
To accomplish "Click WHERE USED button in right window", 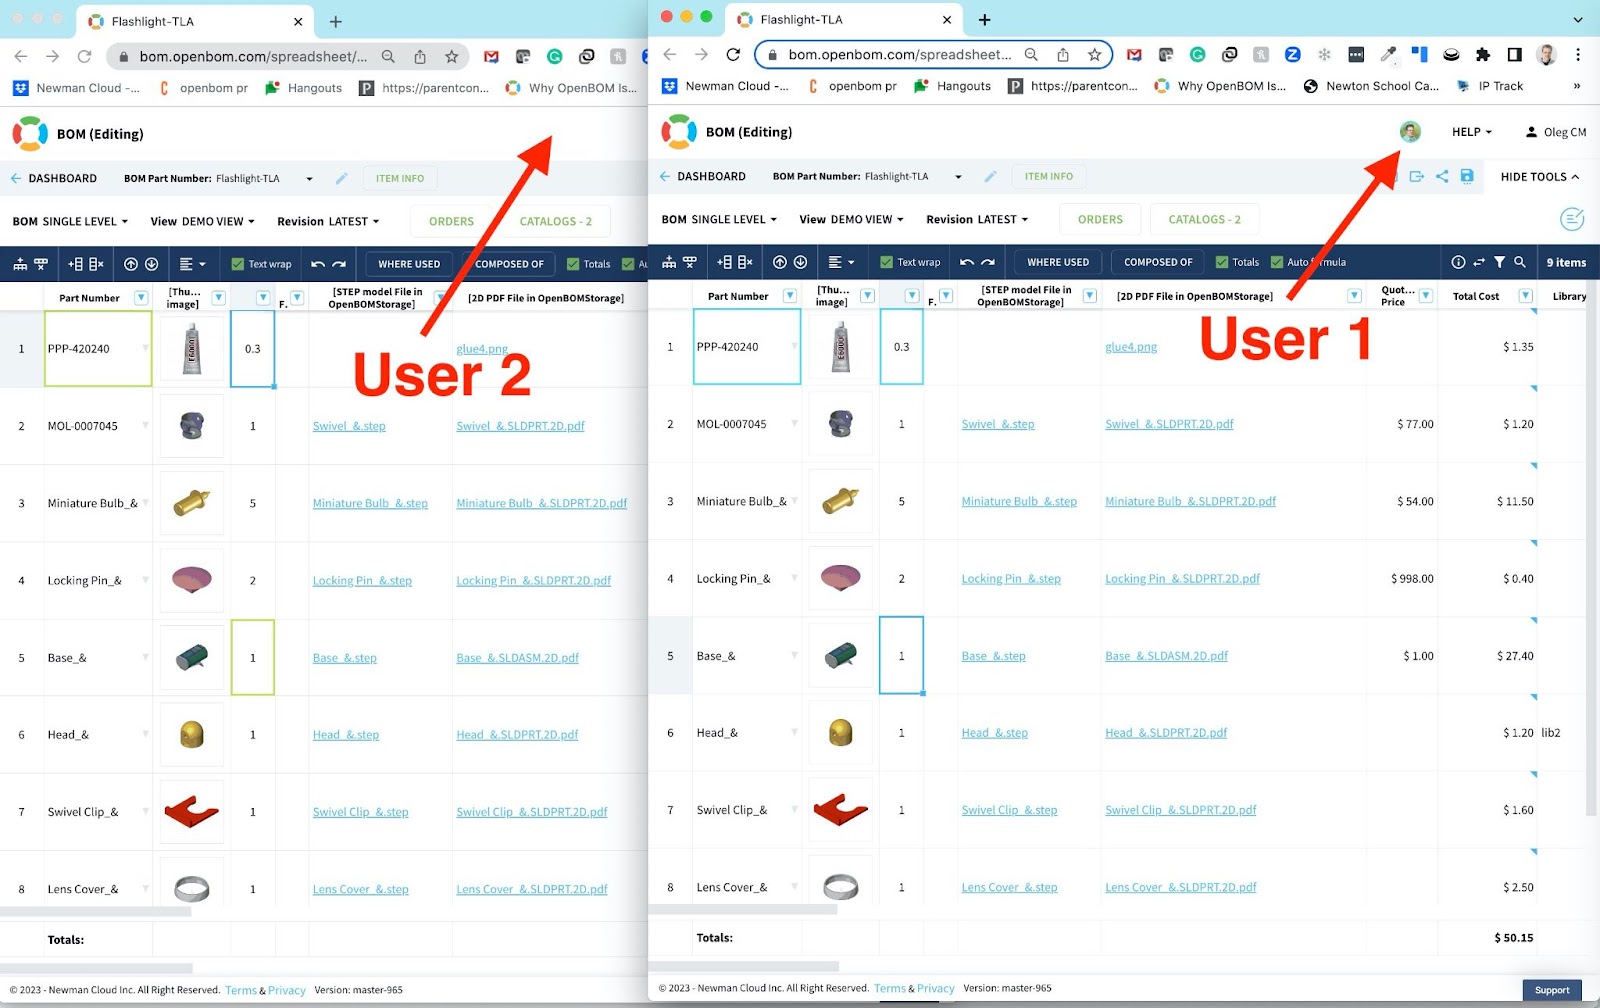I will [1058, 262].
